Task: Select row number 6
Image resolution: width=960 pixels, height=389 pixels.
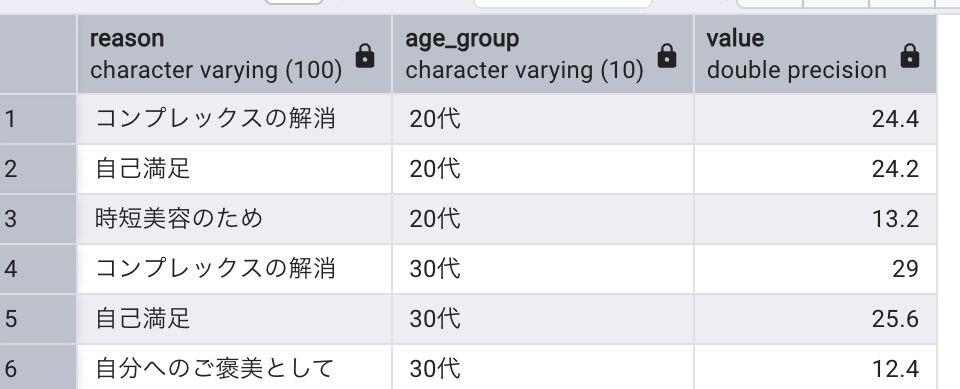Action: (x=38, y=367)
